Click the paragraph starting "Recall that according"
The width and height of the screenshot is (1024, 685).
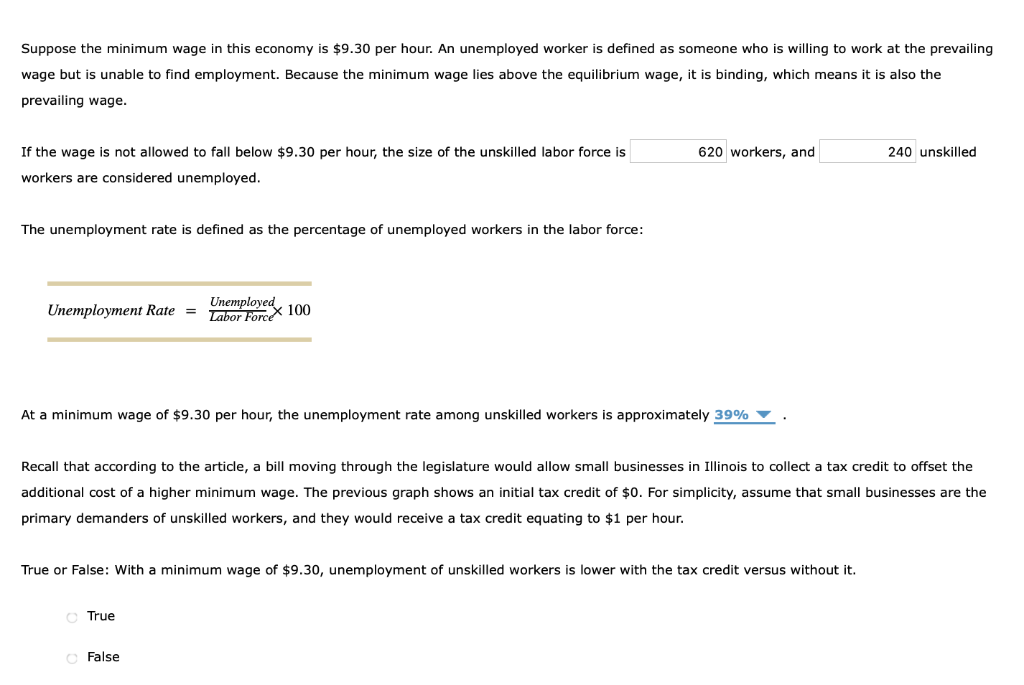point(504,492)
